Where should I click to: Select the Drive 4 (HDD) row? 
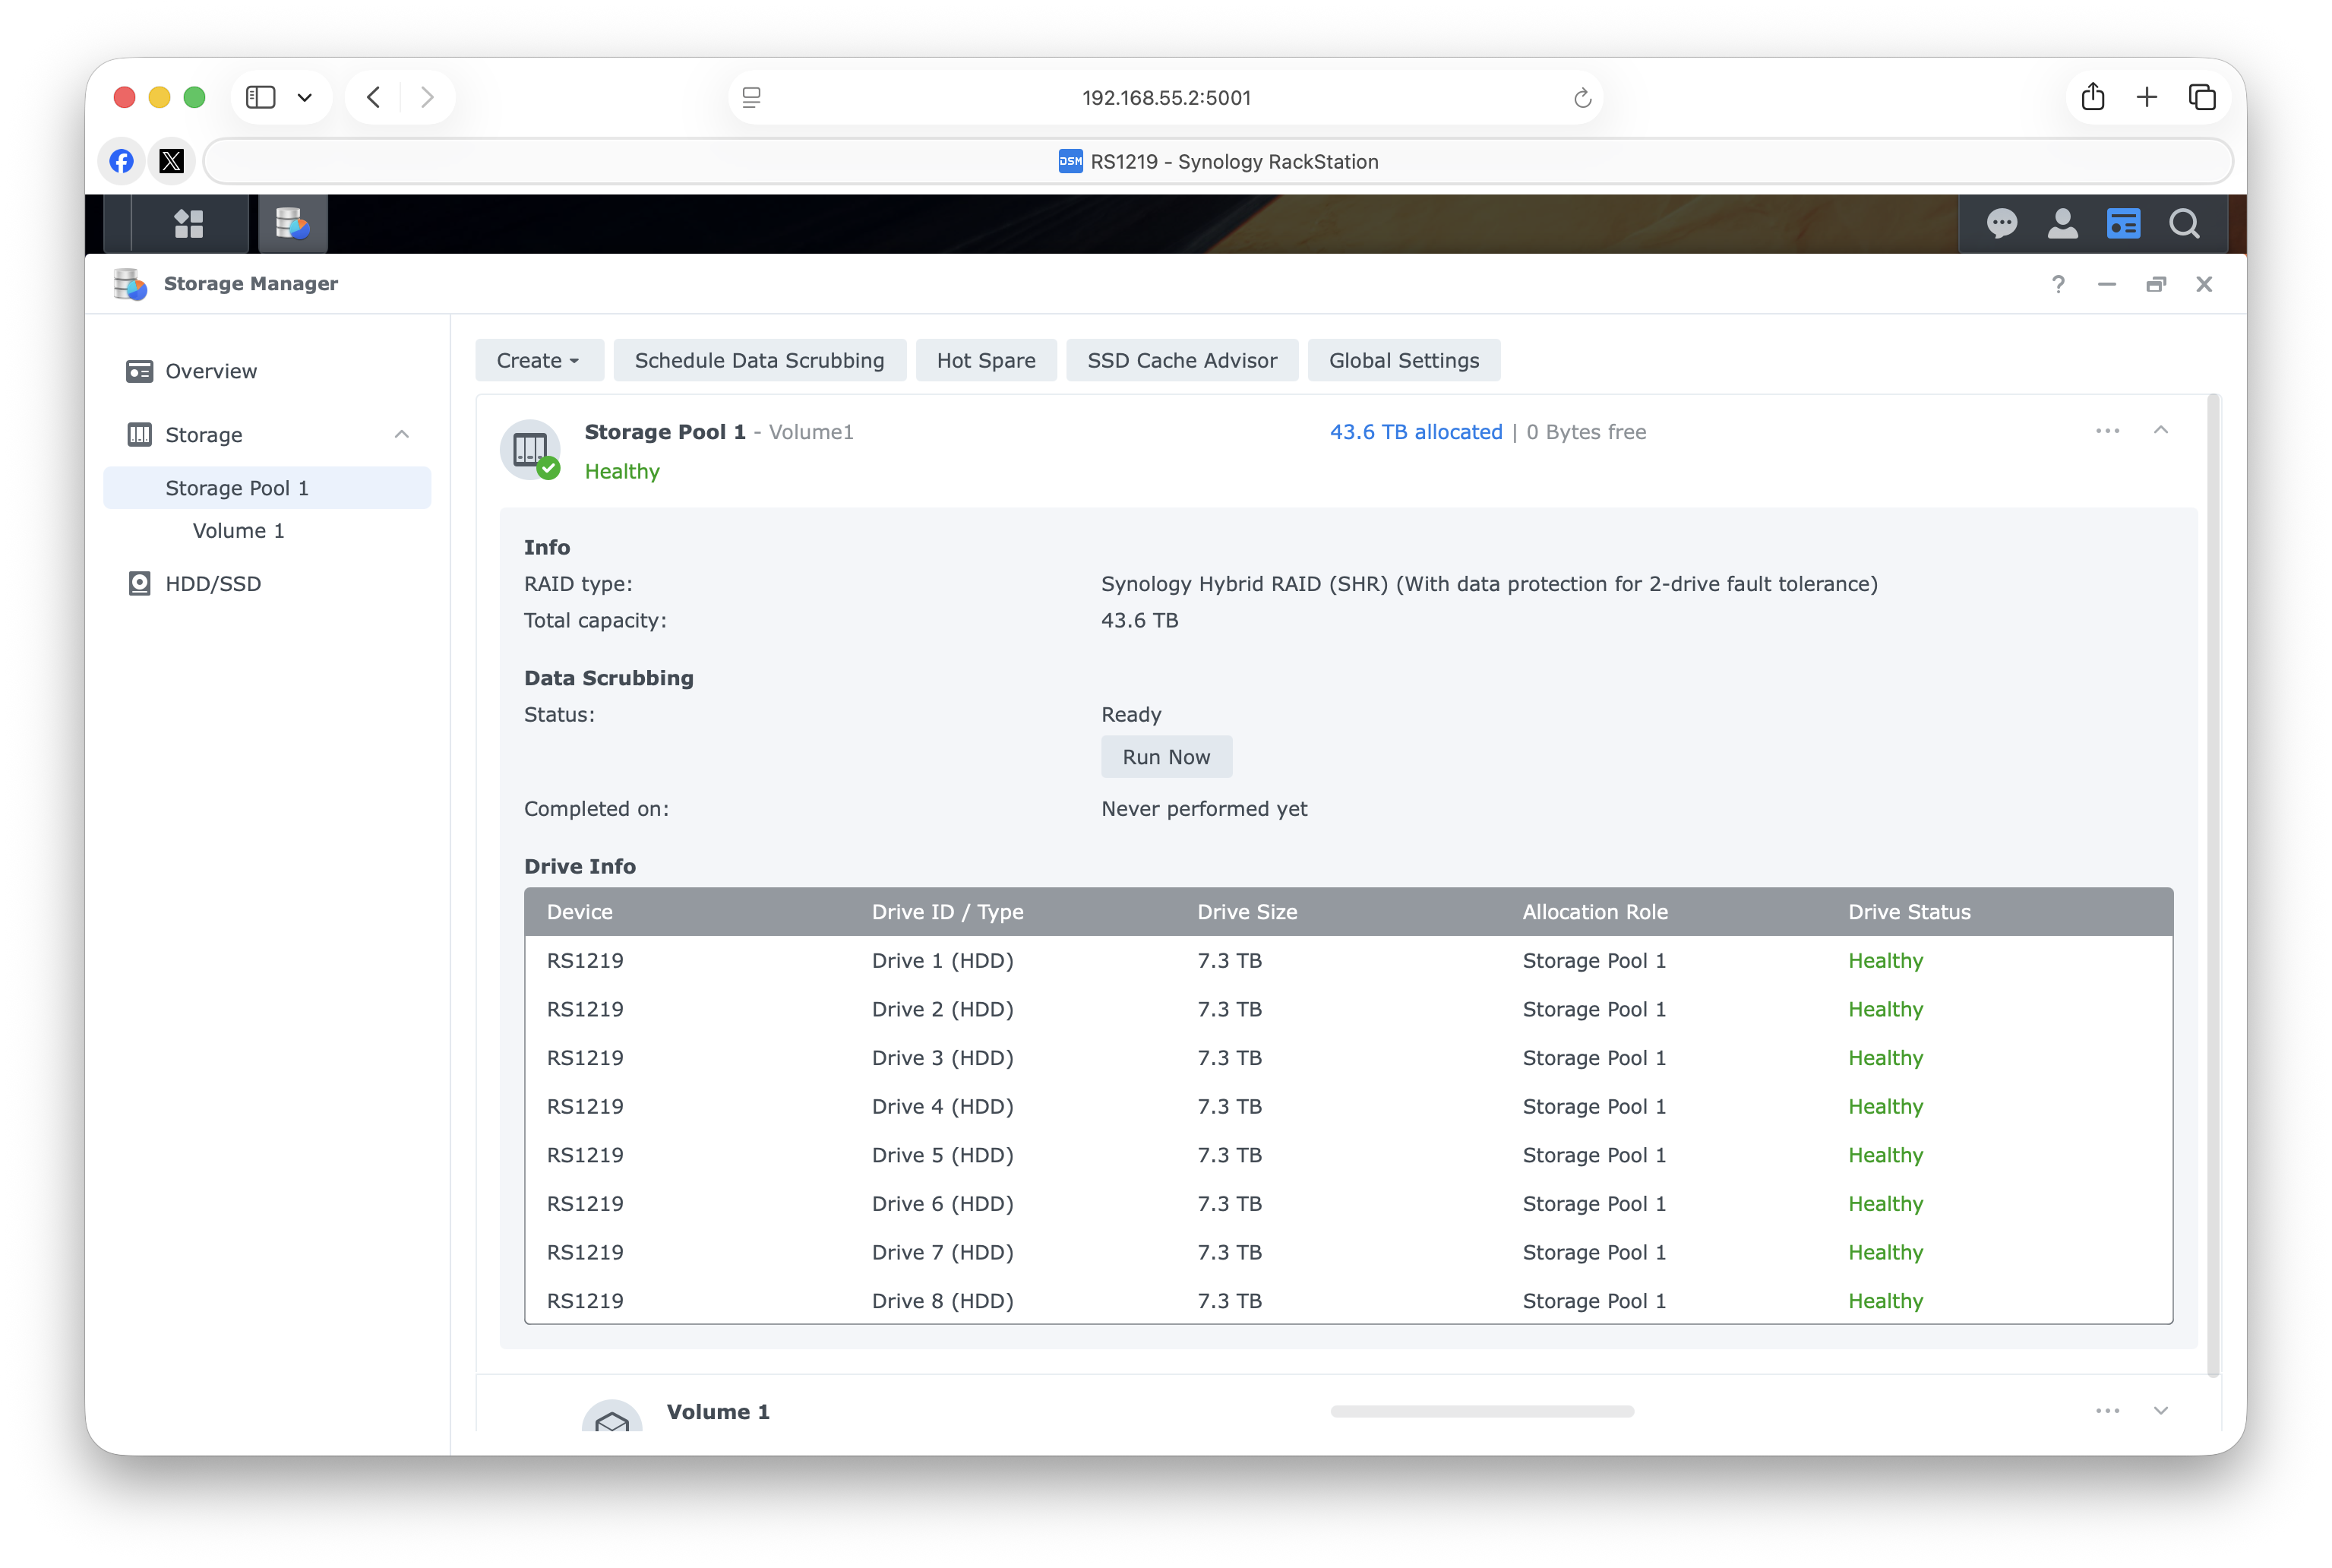[1349, 1107]
